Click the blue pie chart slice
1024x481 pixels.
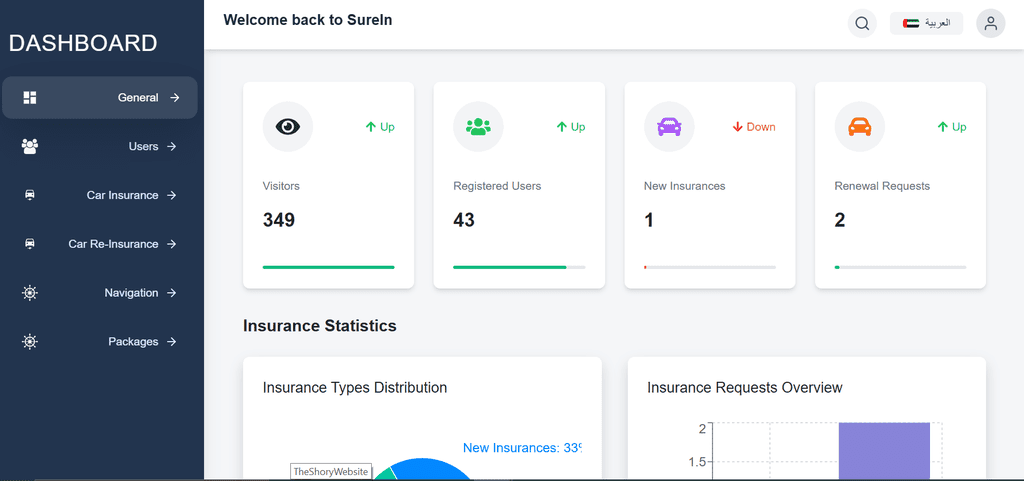click(x=431, y=469)
